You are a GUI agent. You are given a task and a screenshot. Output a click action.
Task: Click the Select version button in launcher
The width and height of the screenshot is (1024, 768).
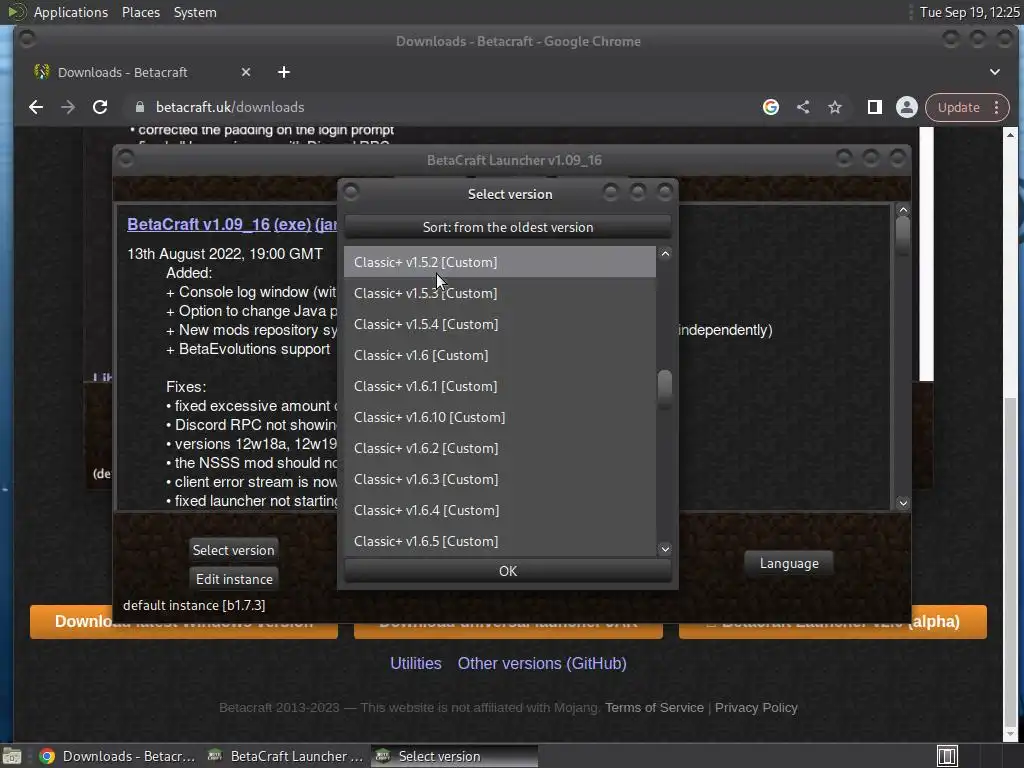233,550
